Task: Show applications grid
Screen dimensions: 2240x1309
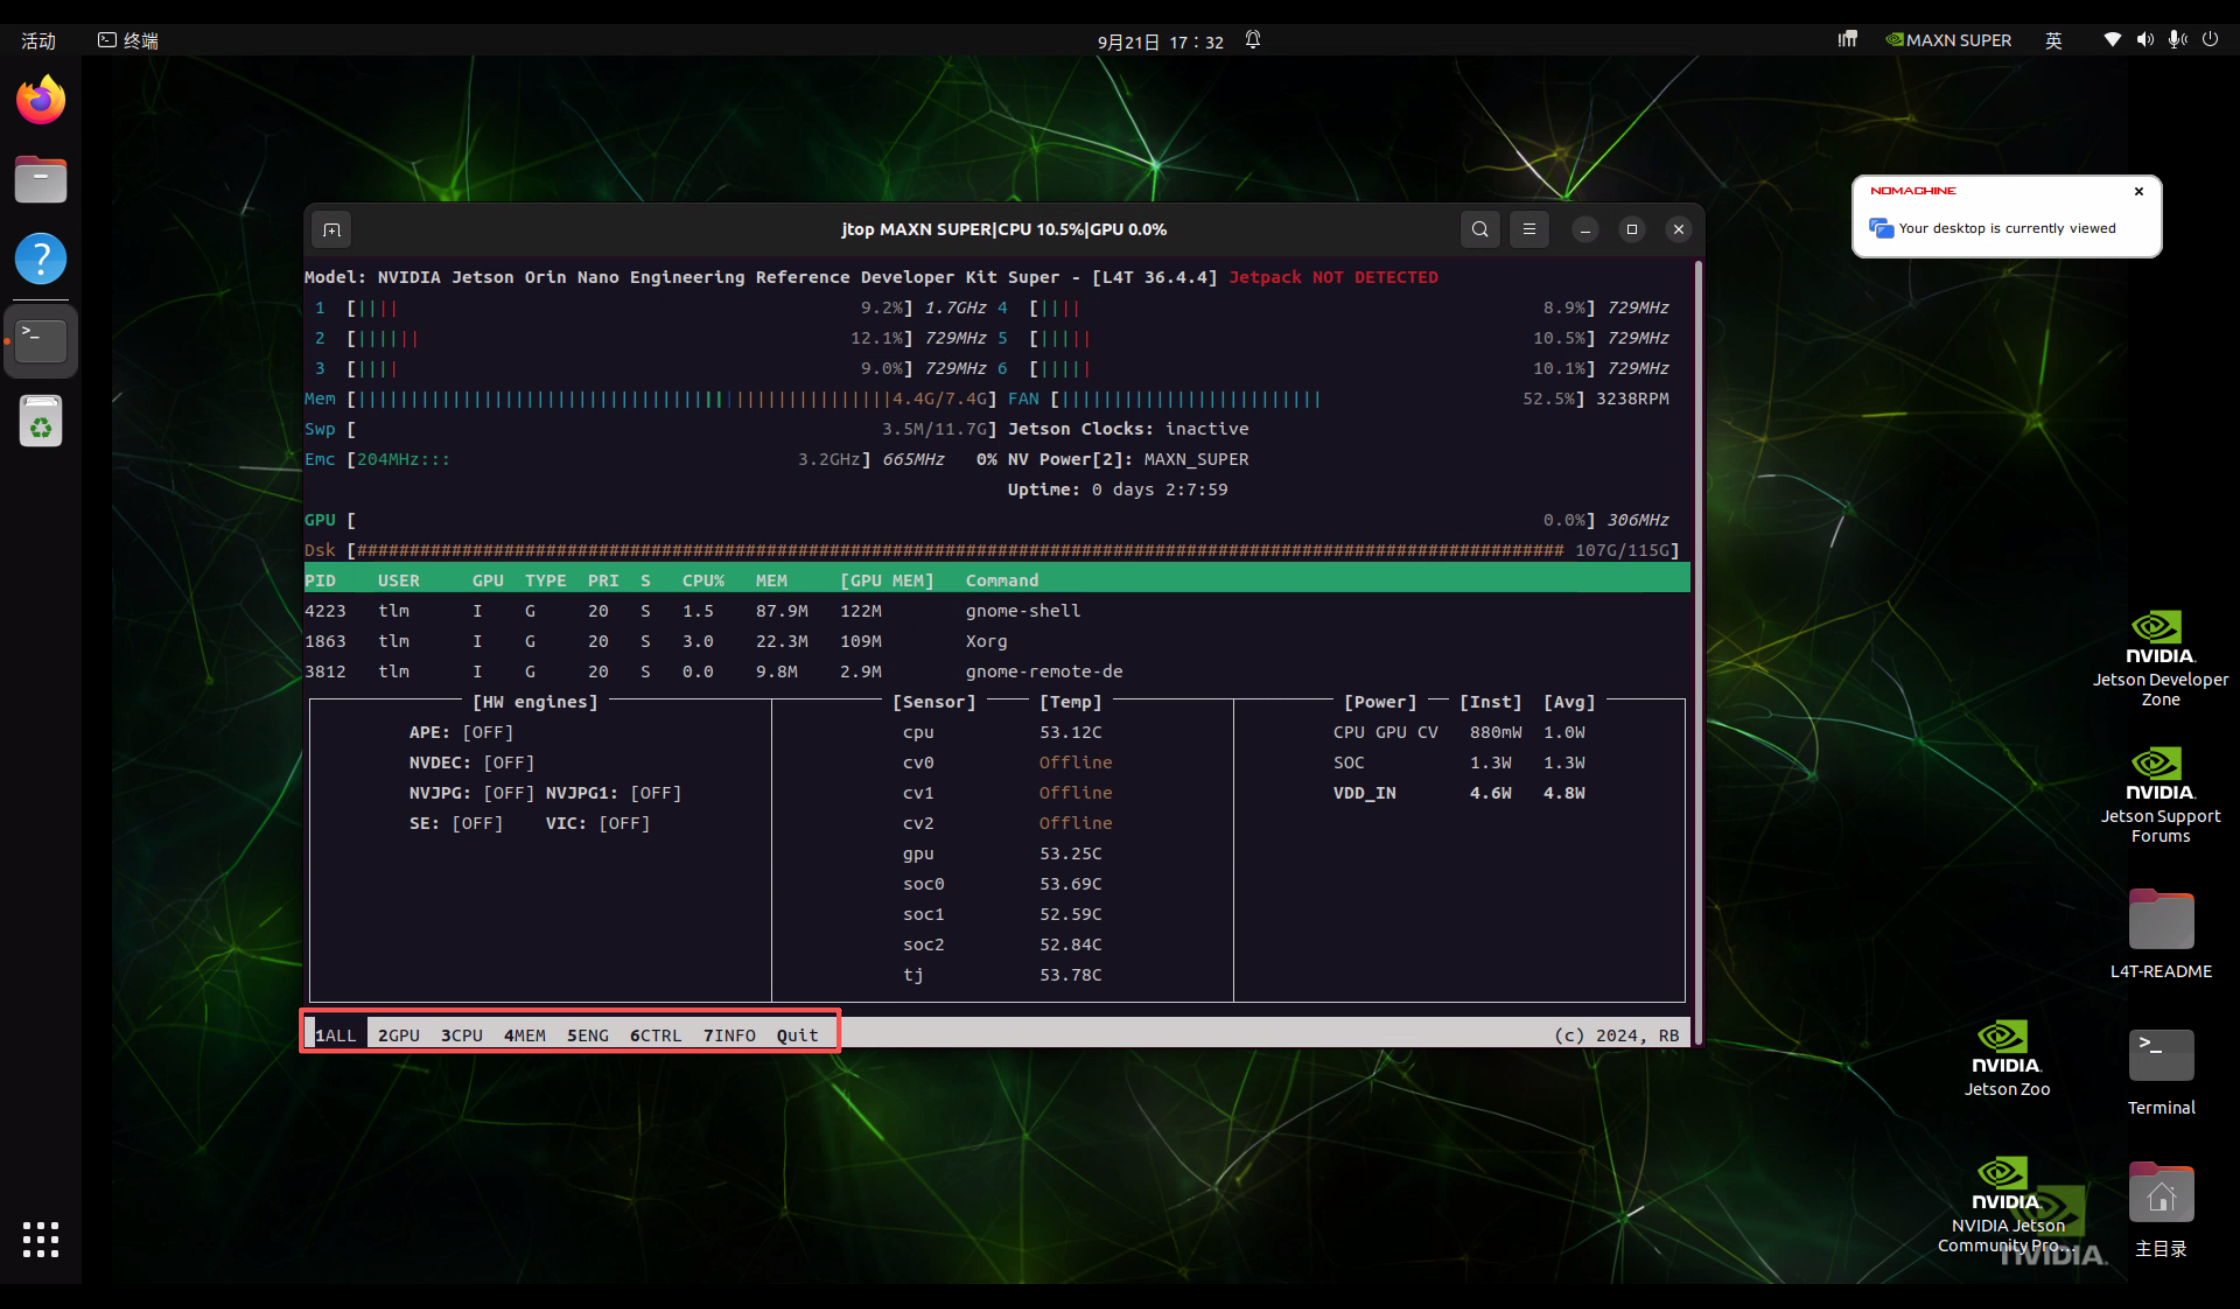Action: pyautogui.click(x=41, y=1240)
